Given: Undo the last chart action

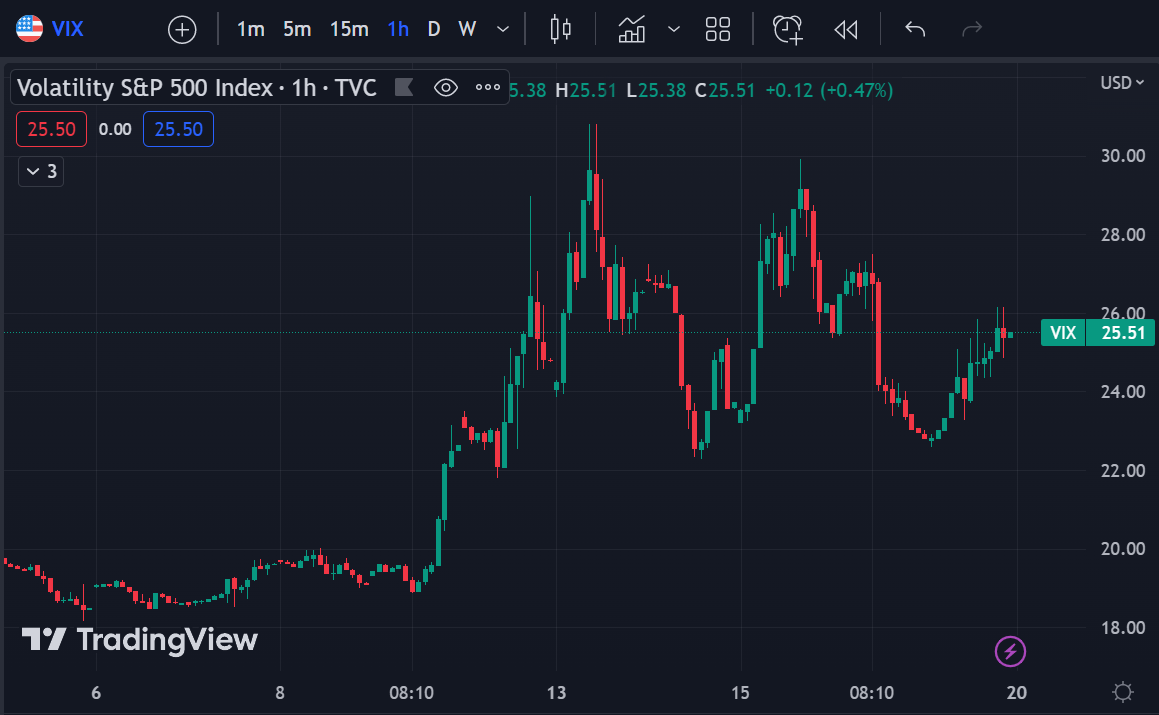Looking at the screenshot, I should (915, 30).
